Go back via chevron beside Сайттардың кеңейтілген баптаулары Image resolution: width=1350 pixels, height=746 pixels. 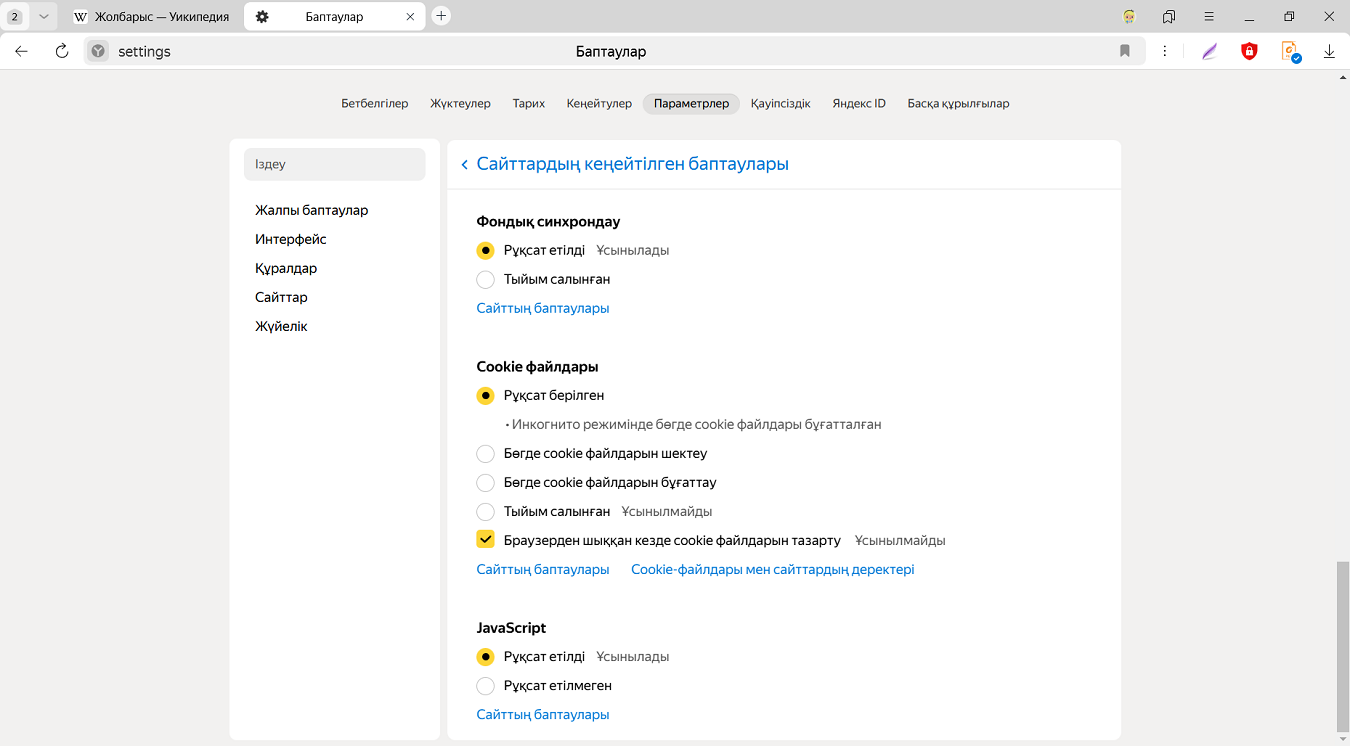pos(464,165)
